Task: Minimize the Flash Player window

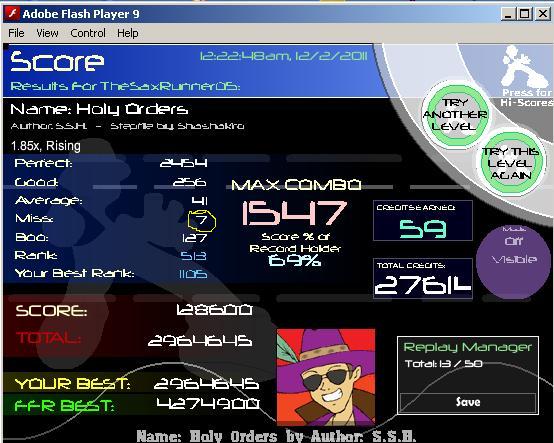Action: 508,14
